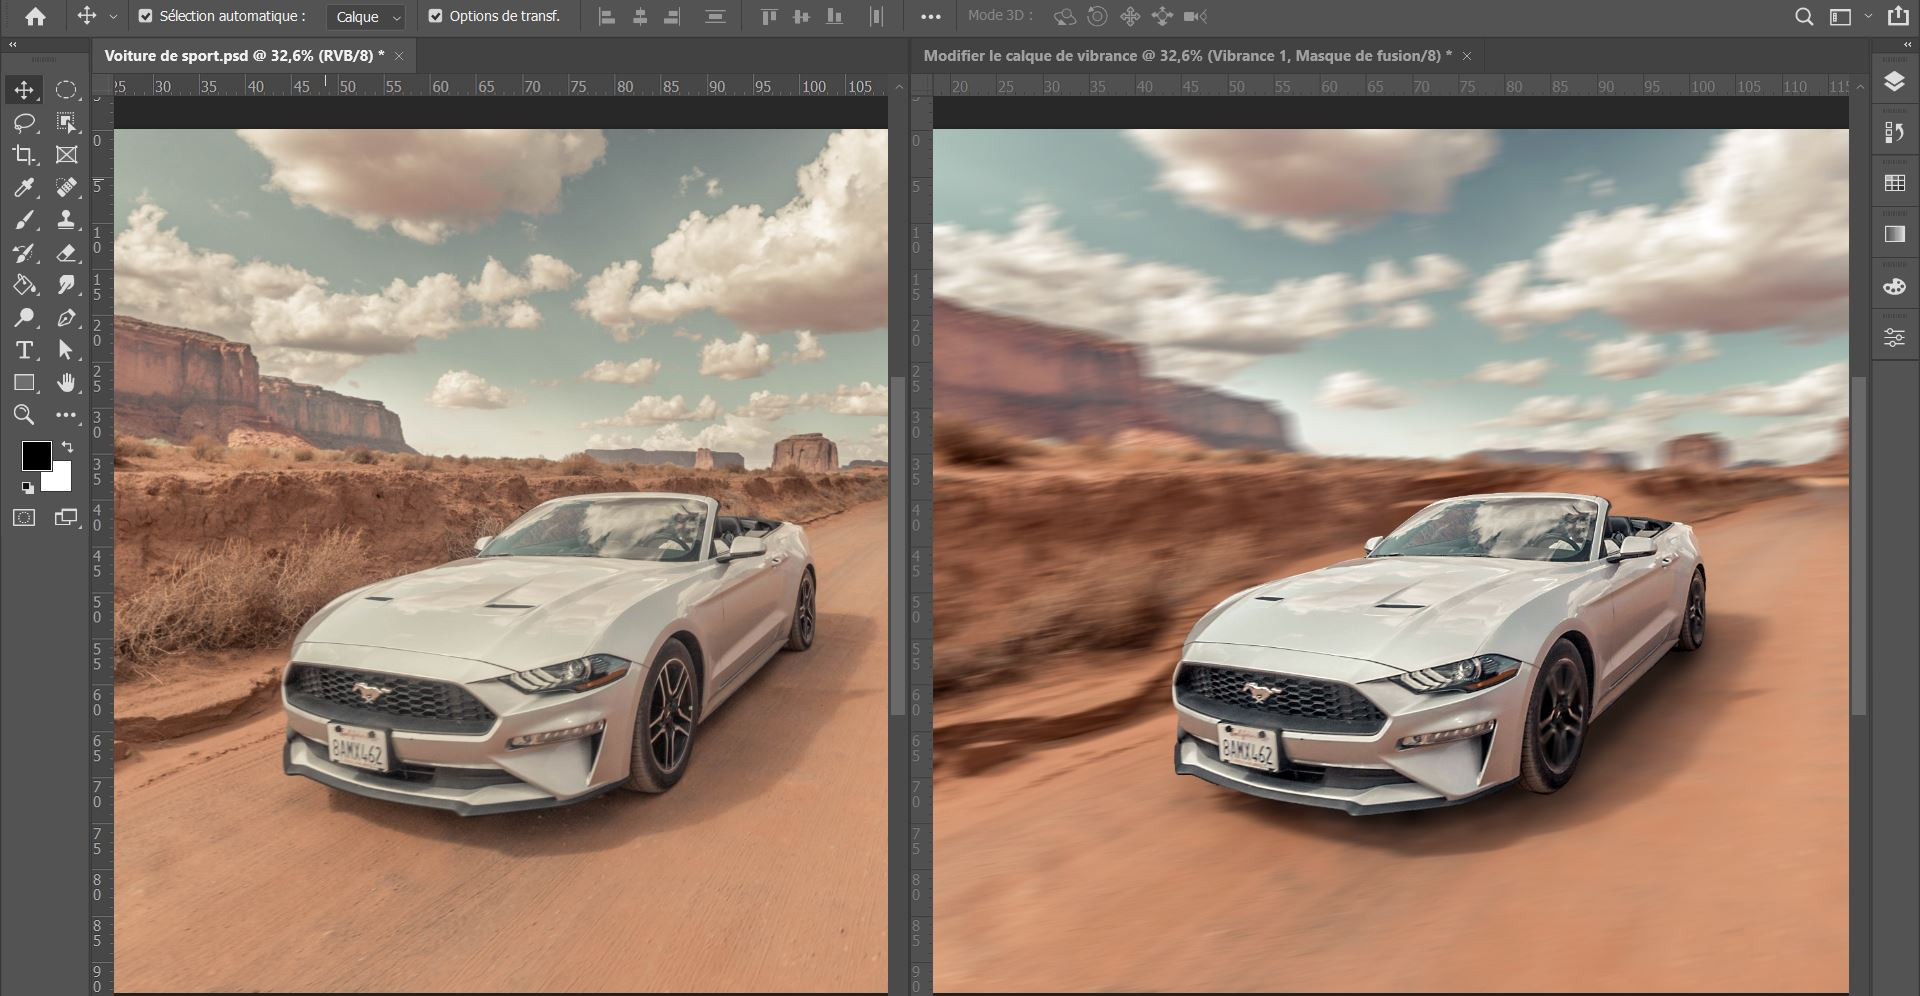
Task: Activate Modifier le calque de vibrance tab
Action: click(x=1187, y=56)
